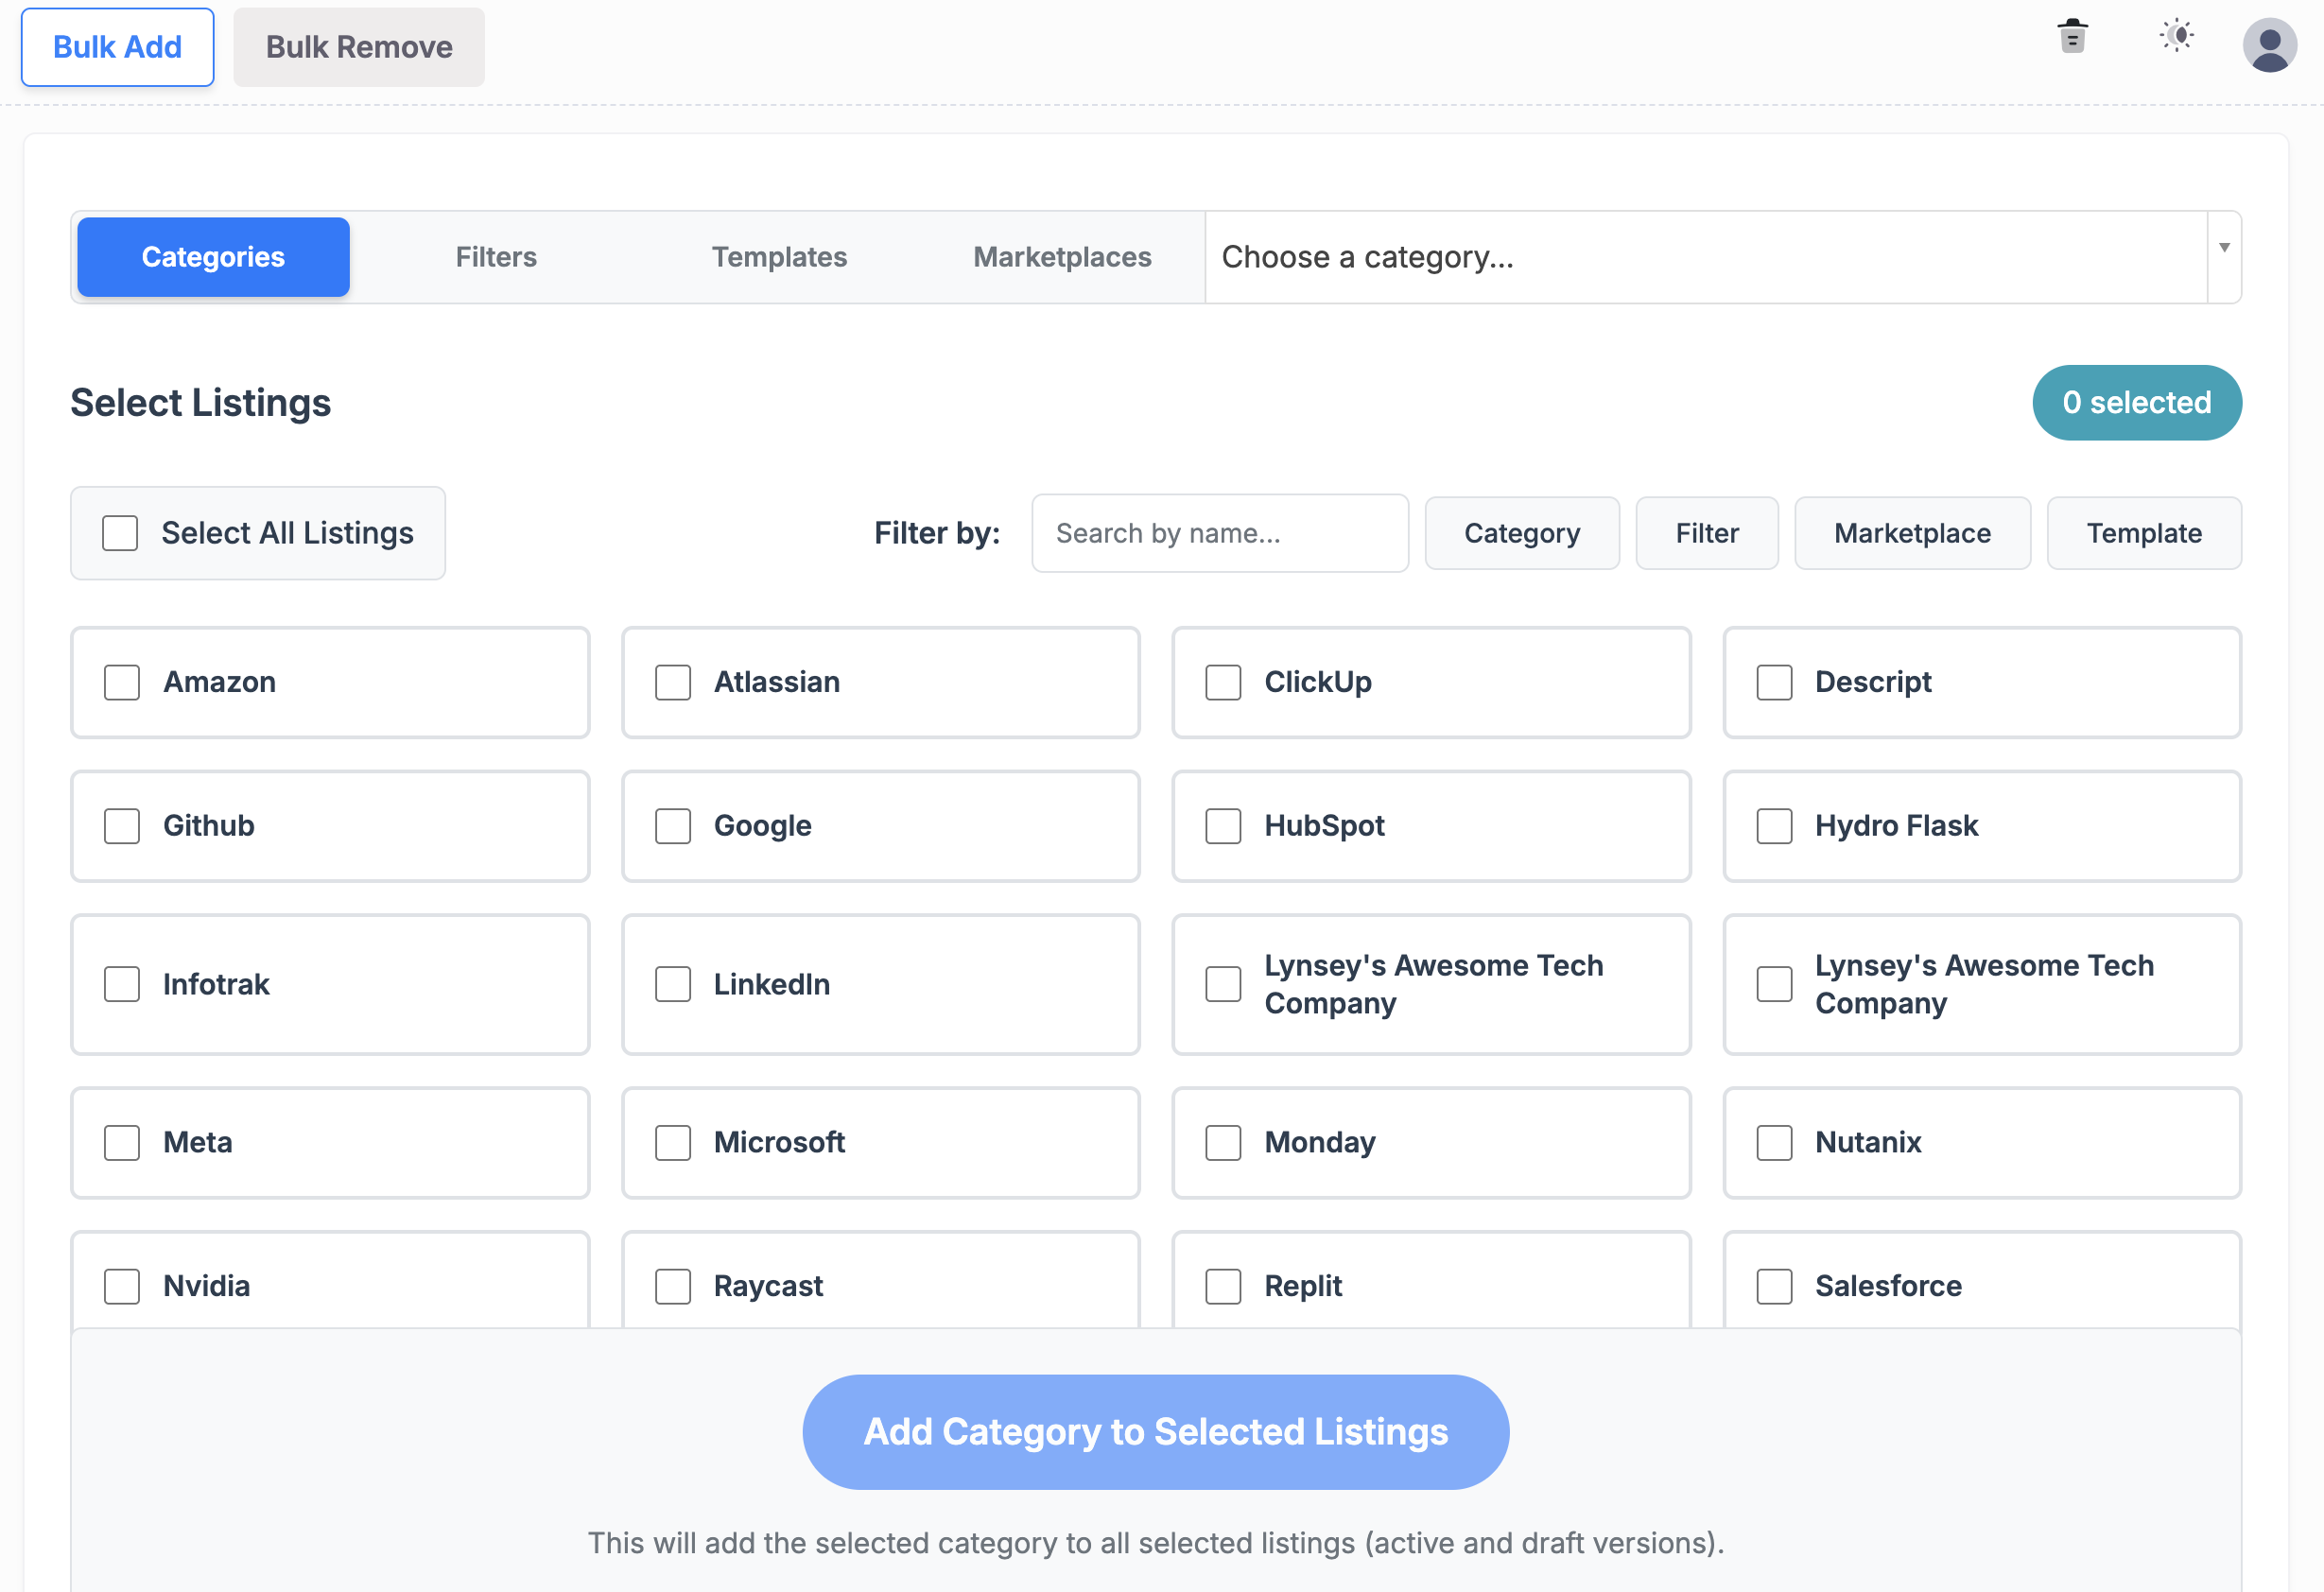Select the Categories tab
2324x1592 pixels.
click(213, 257)
